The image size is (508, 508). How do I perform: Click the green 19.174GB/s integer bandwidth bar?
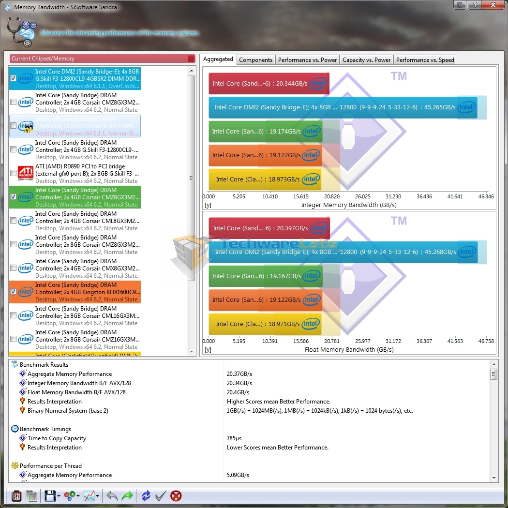click(266, 131)
